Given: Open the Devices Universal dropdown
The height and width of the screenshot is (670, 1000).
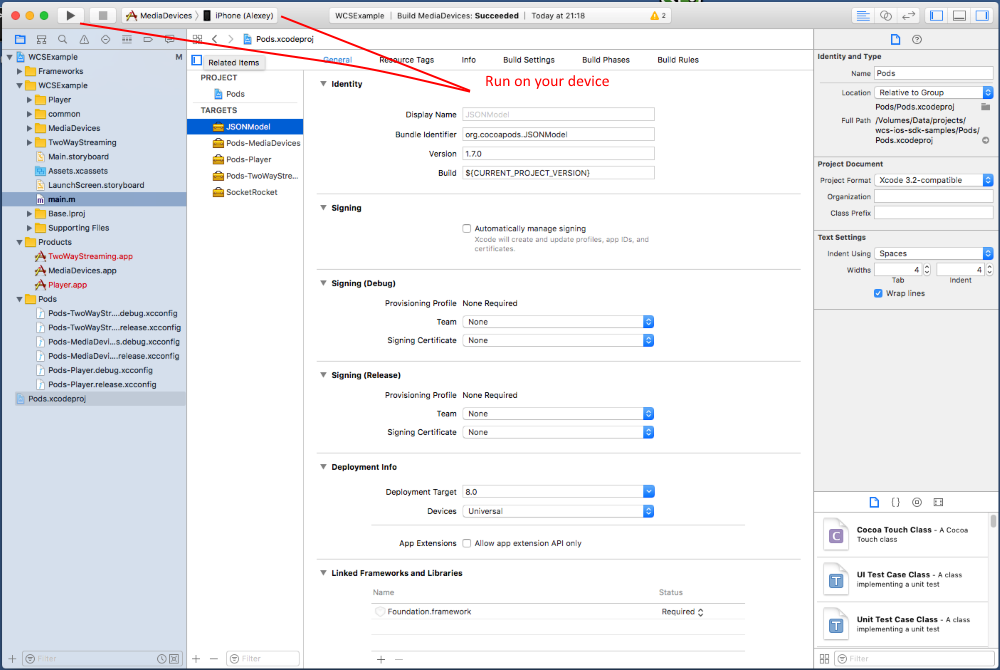Looking at the screenshot, I should click(x=648, y=511).
